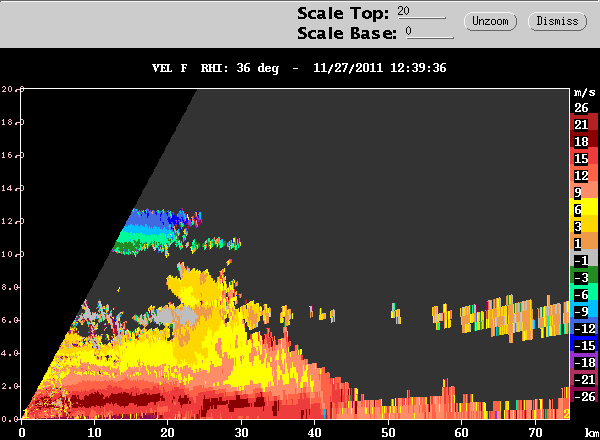The height and width of the screenshot is (440, 600).
Task: Click the 40 km range axis label
Action: tap(315, 432)
